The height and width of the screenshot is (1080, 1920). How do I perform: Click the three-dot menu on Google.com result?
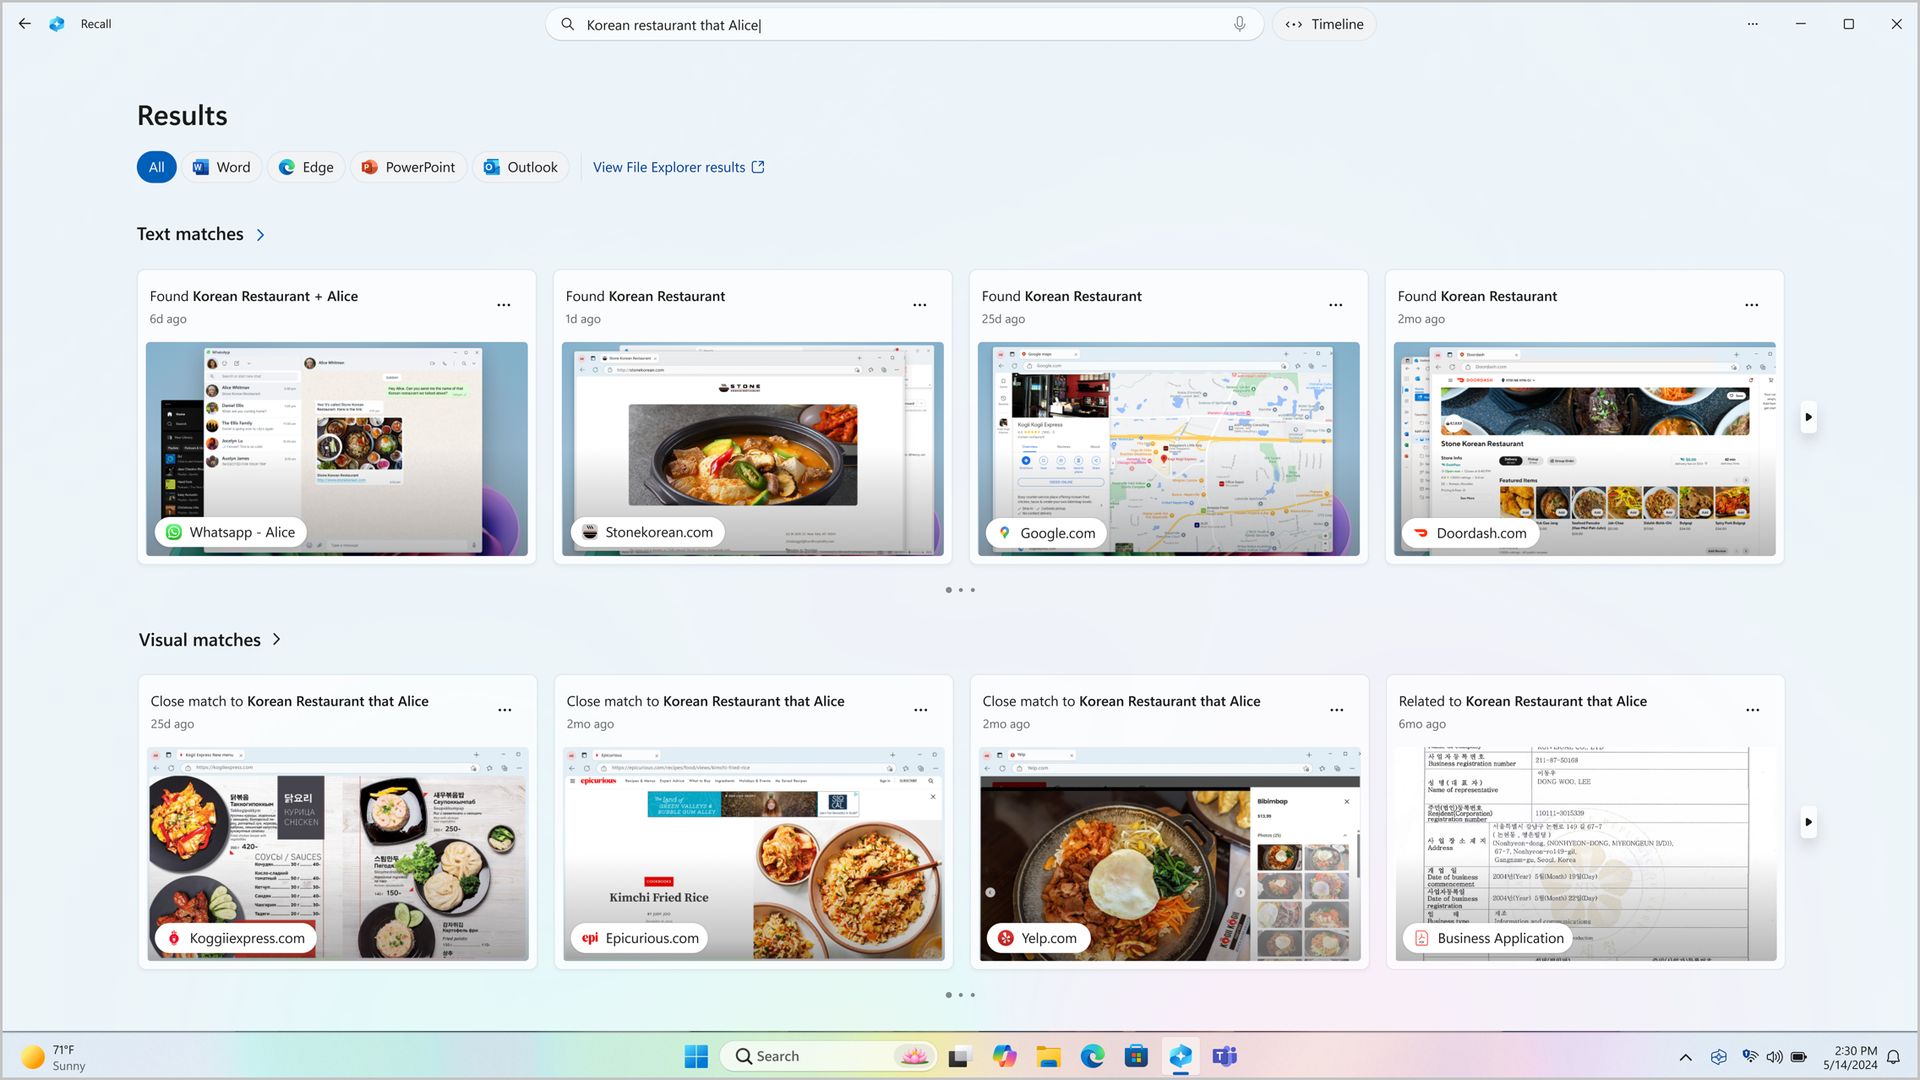point(1336,305)
